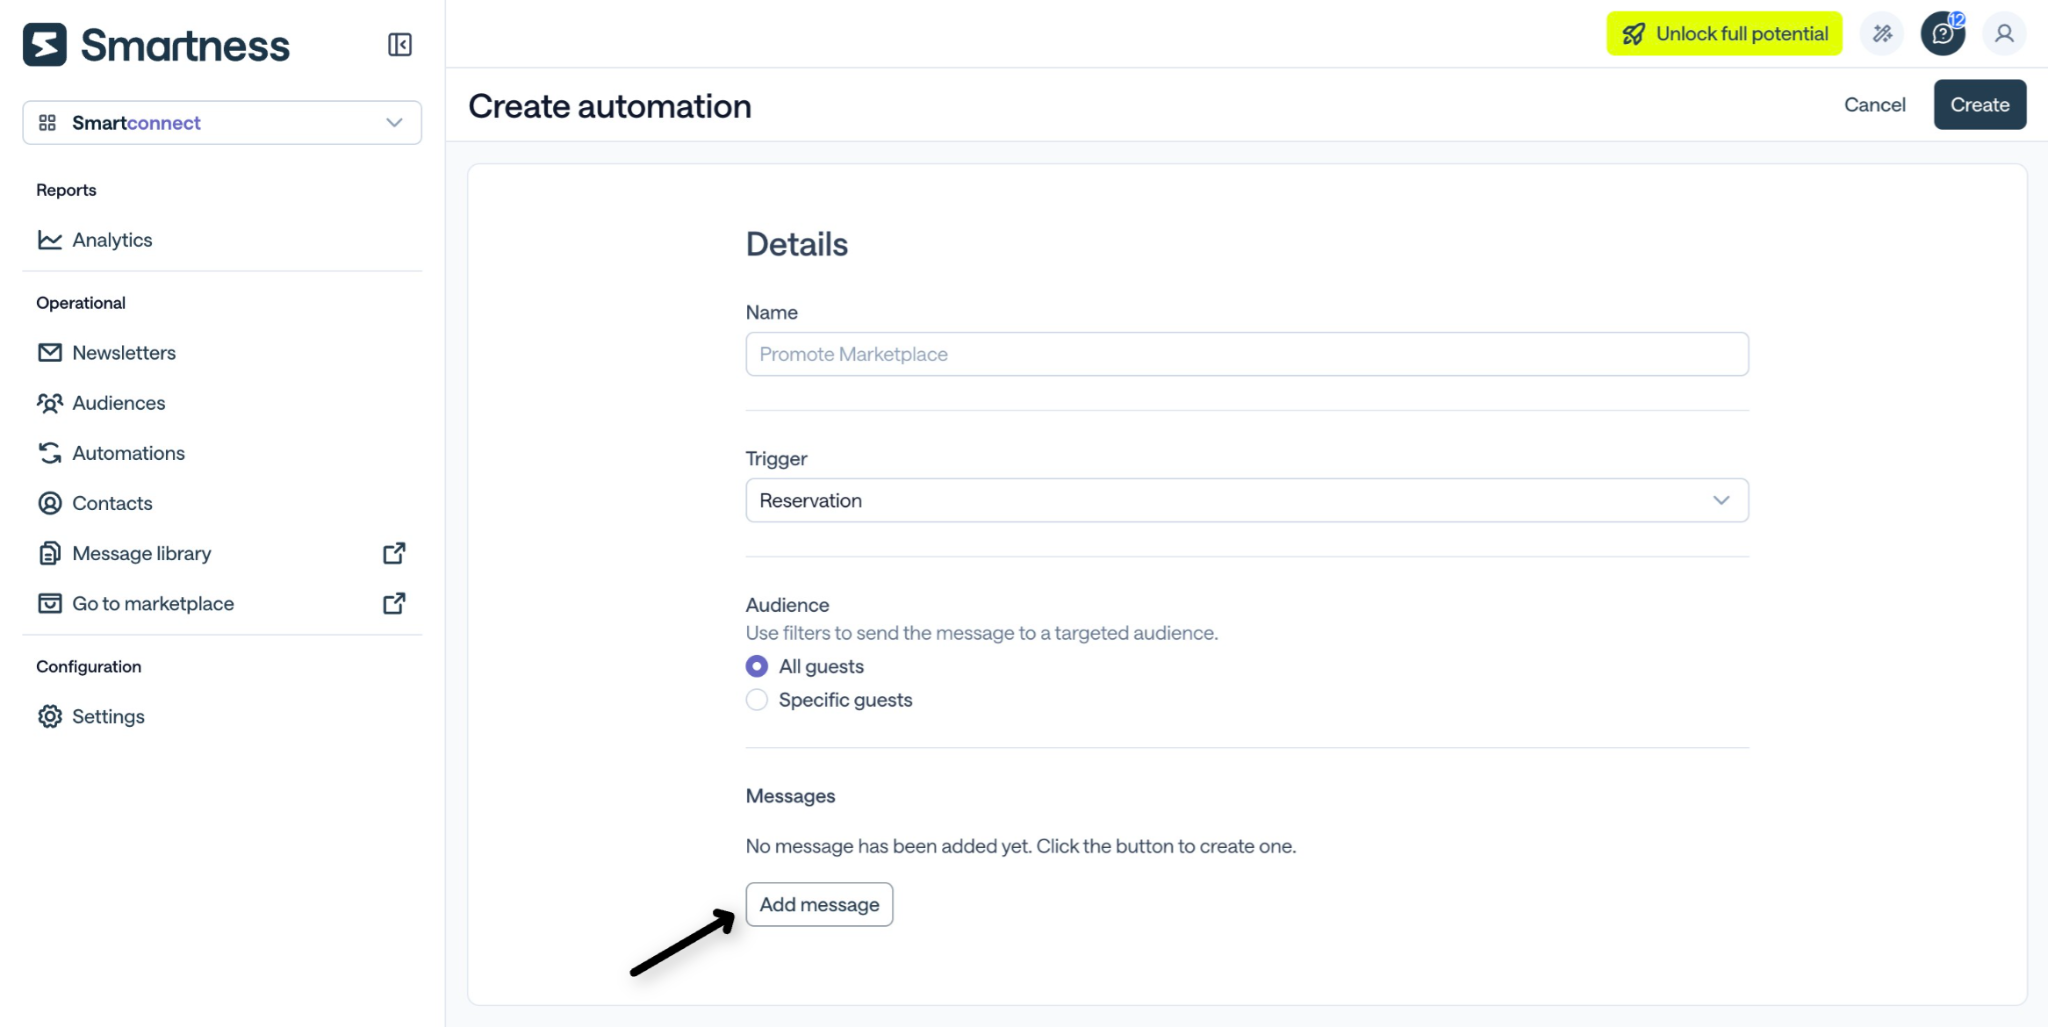Focus the Name input field
This screenshot has width=2048, height=1027.
point(1247,354)
